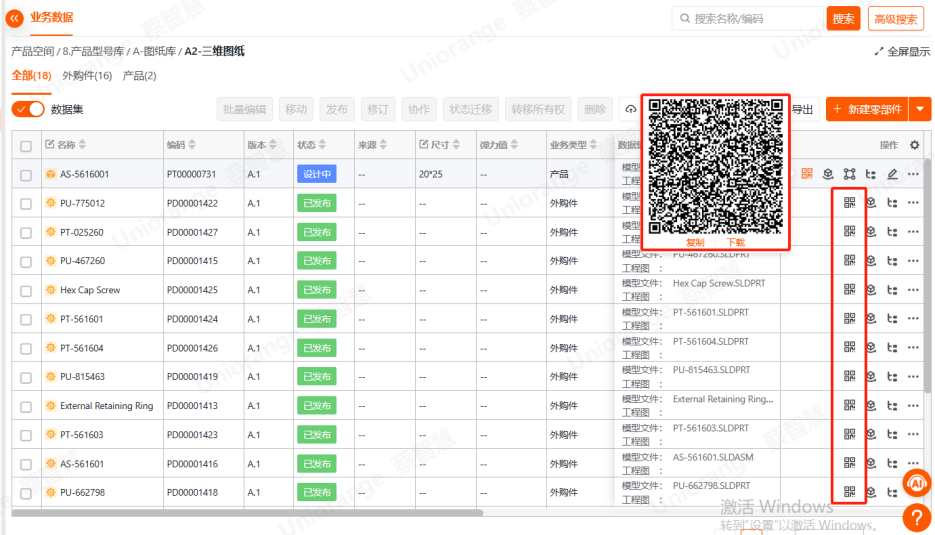
Task: Show QR code for PT-025260
Action: 849,231
